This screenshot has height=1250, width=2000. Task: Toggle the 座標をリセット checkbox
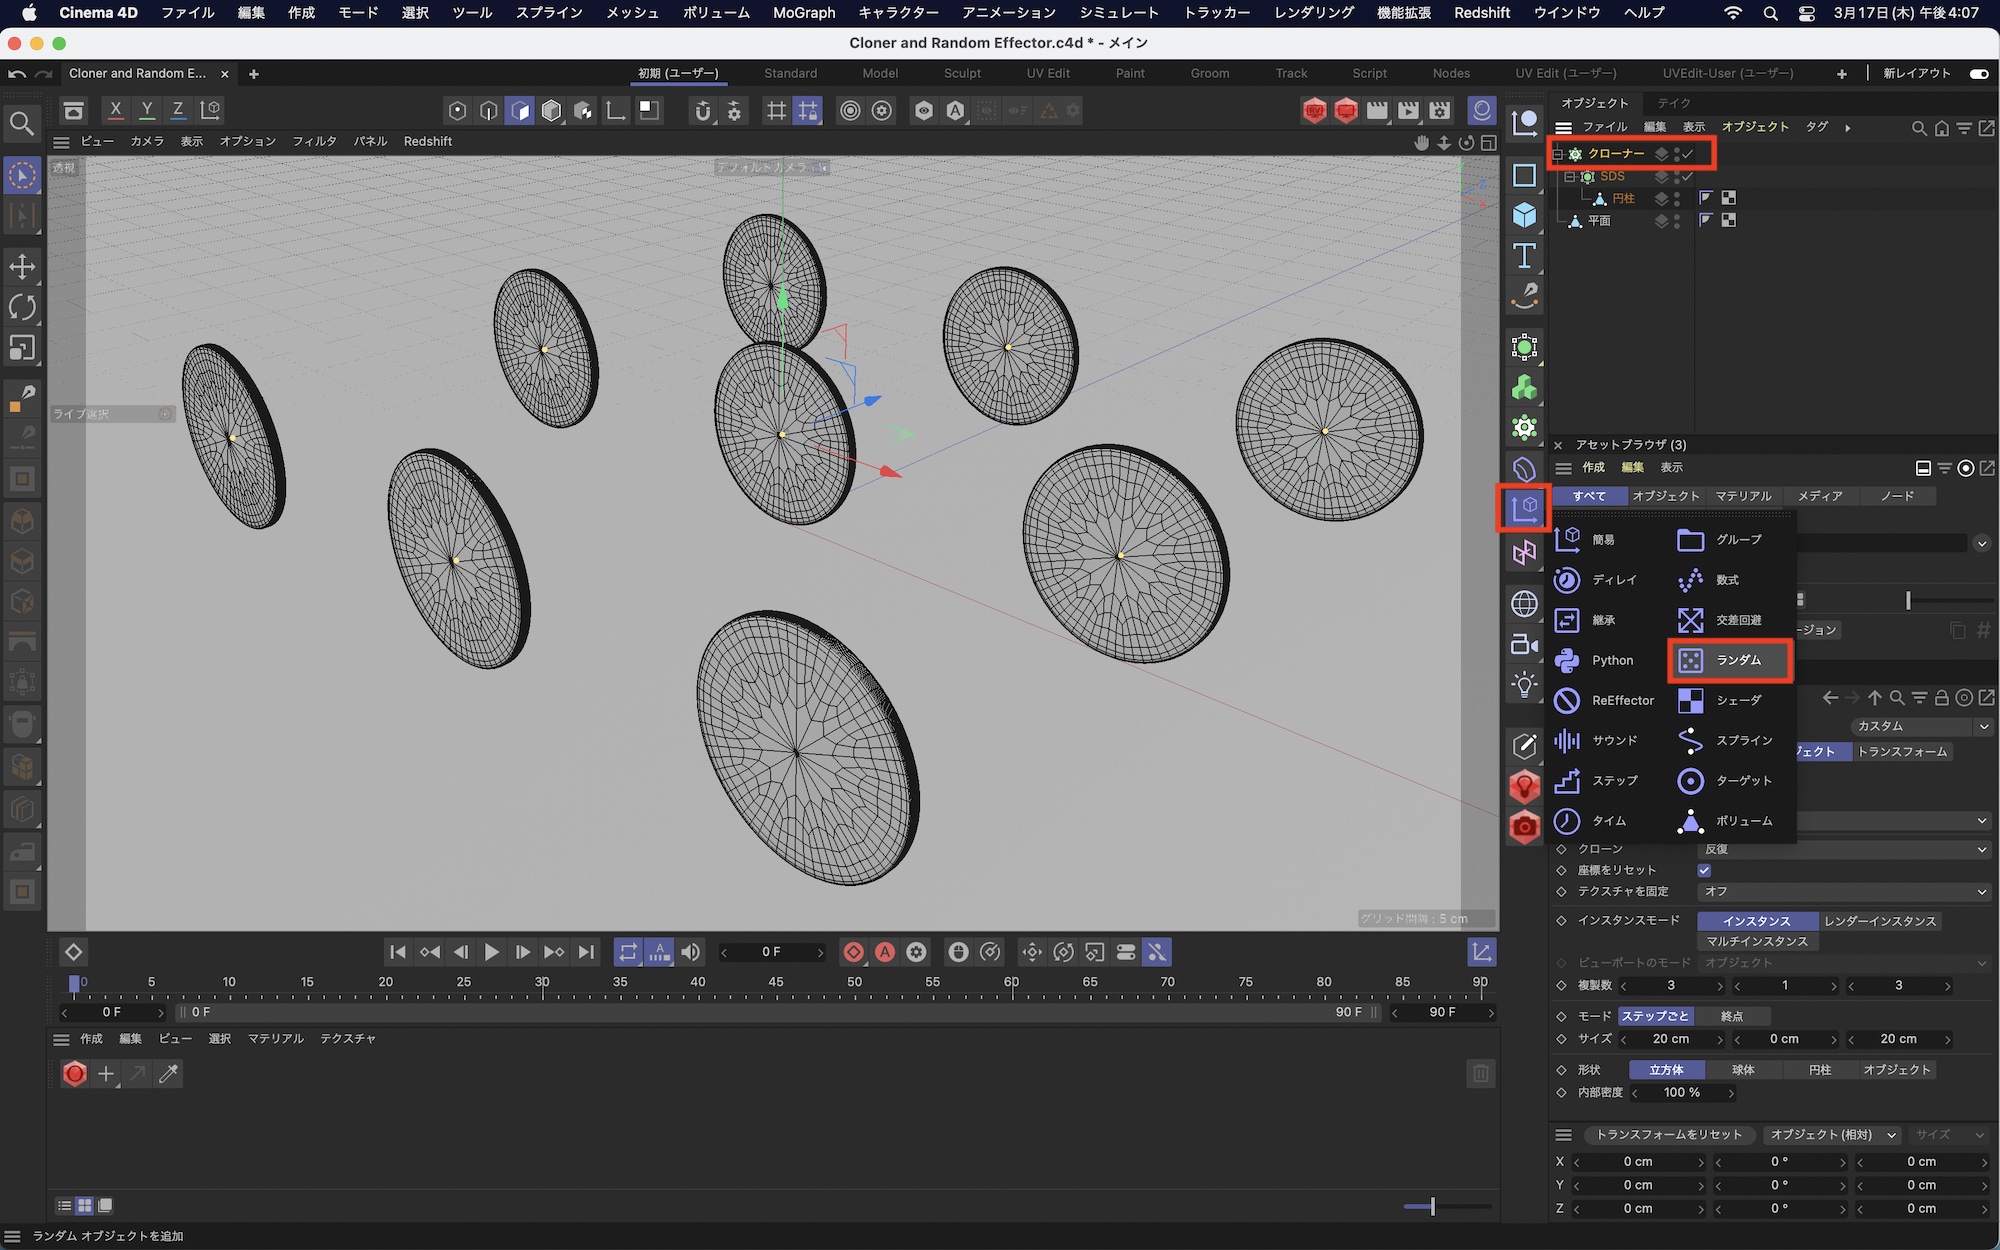click(x=1704, y=870)
